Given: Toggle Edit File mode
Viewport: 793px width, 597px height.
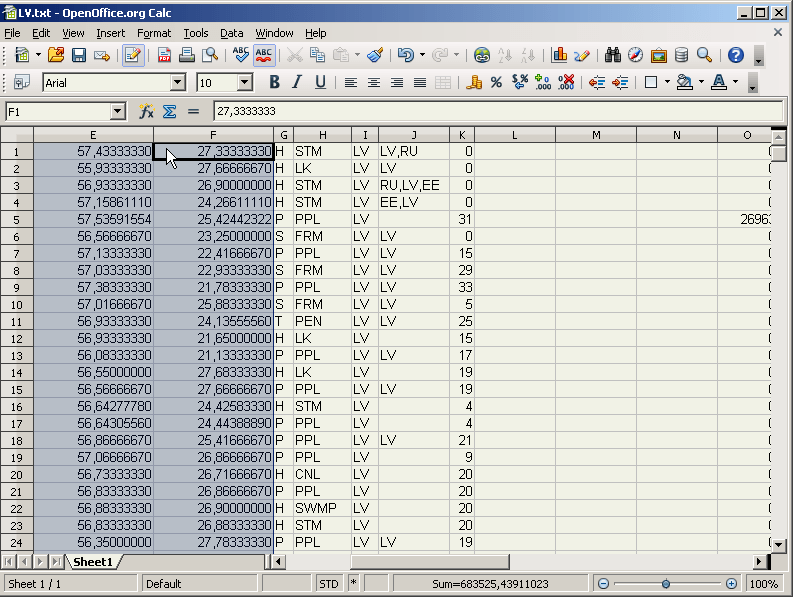Looking at the screenshot, I should click(x=133, y=55).
